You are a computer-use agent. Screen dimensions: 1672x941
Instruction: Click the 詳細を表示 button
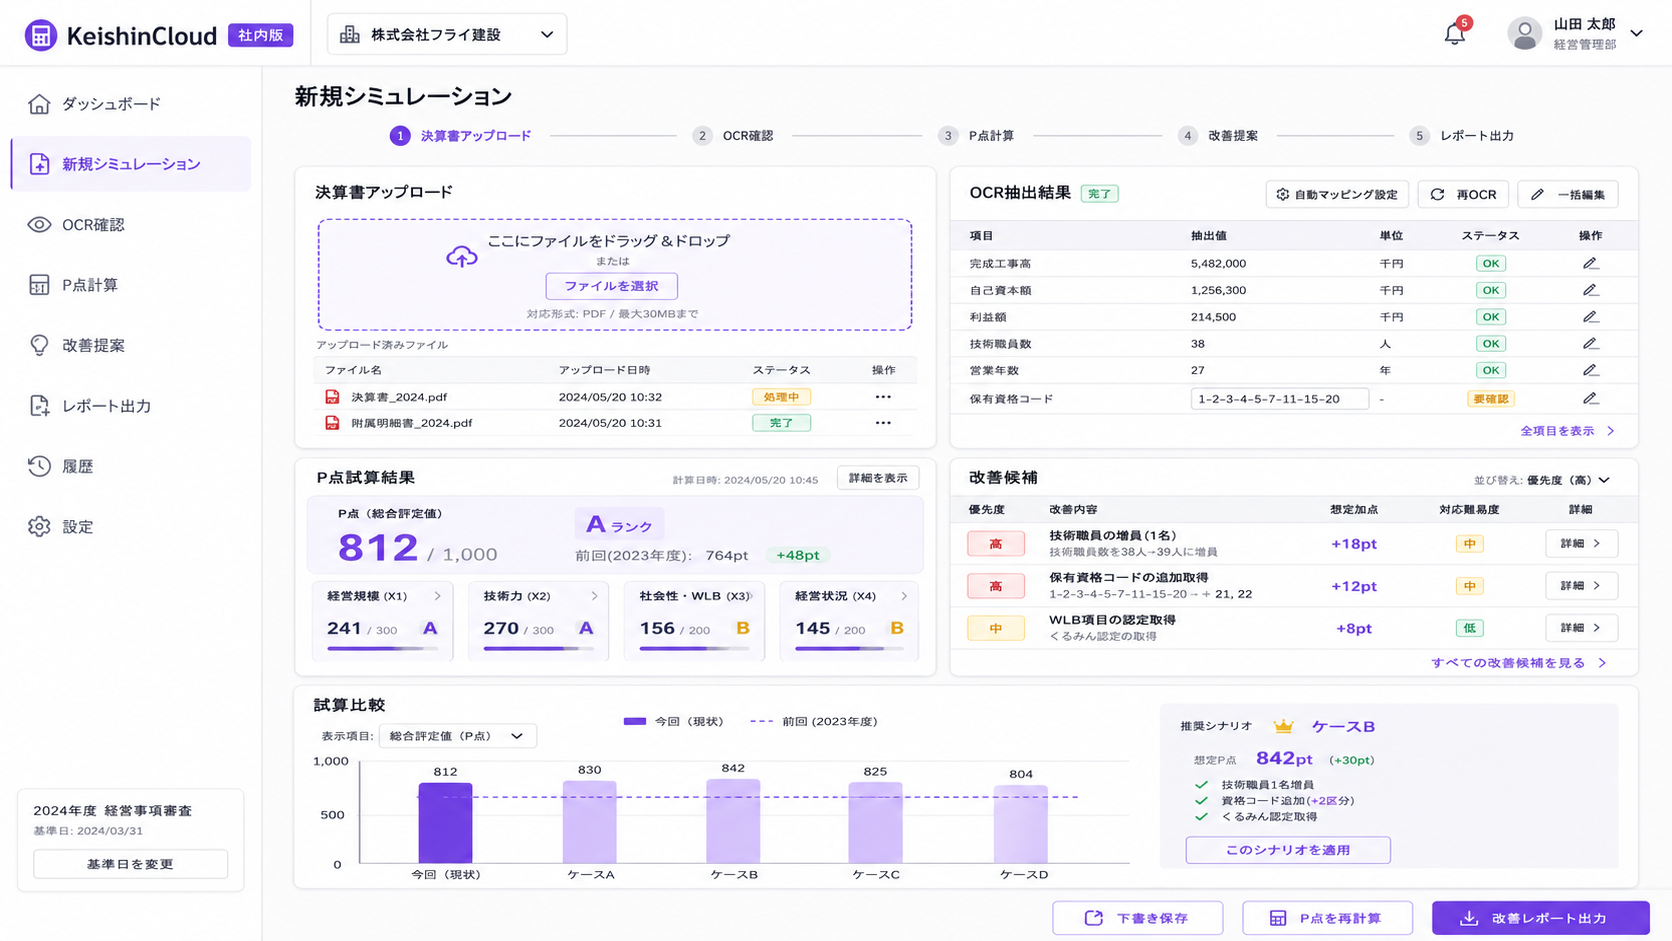coord(878,478)
